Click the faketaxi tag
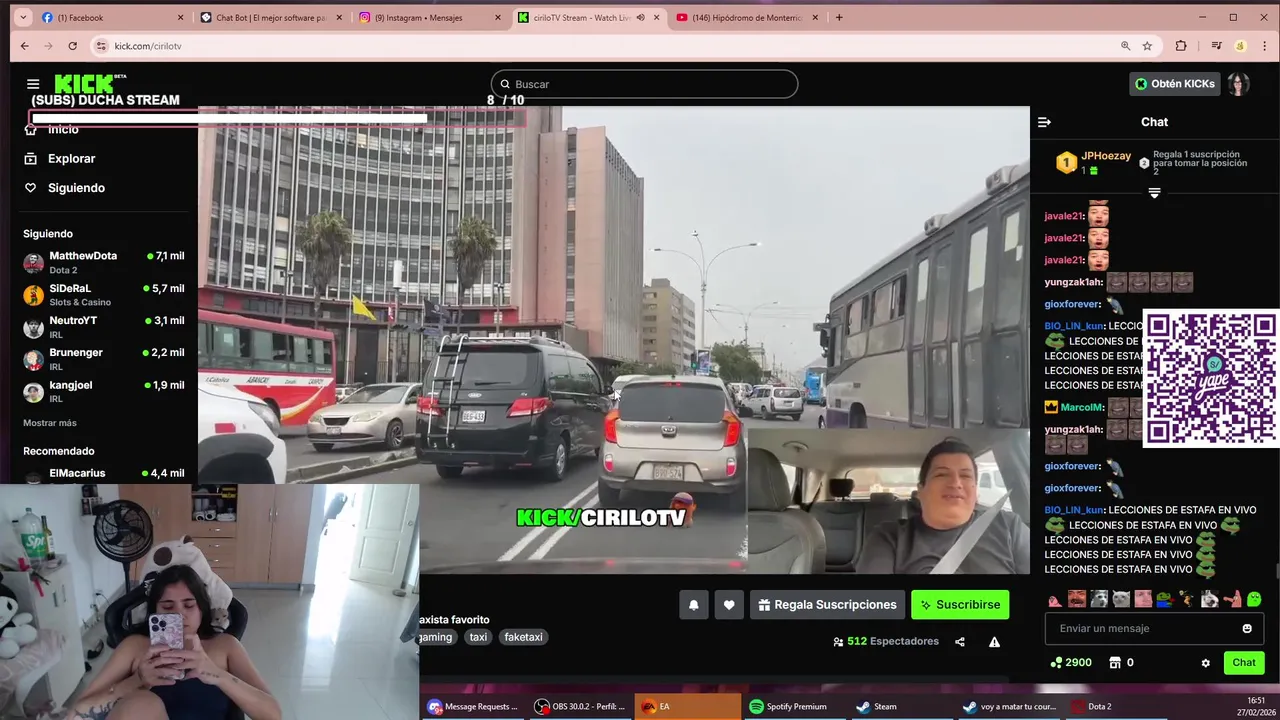 523,637
